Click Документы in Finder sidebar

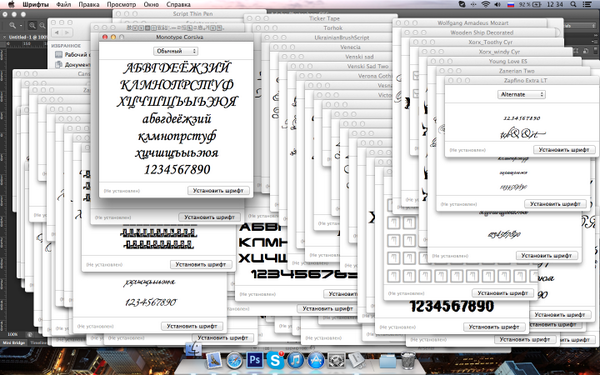(73, 65)
